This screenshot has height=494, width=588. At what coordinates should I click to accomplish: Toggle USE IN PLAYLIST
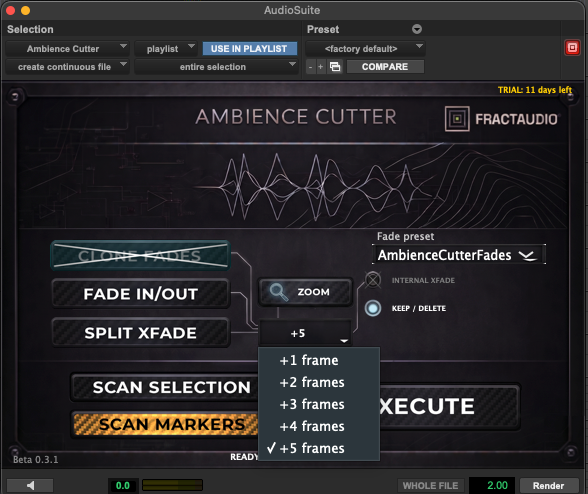[x=249, y=49]
